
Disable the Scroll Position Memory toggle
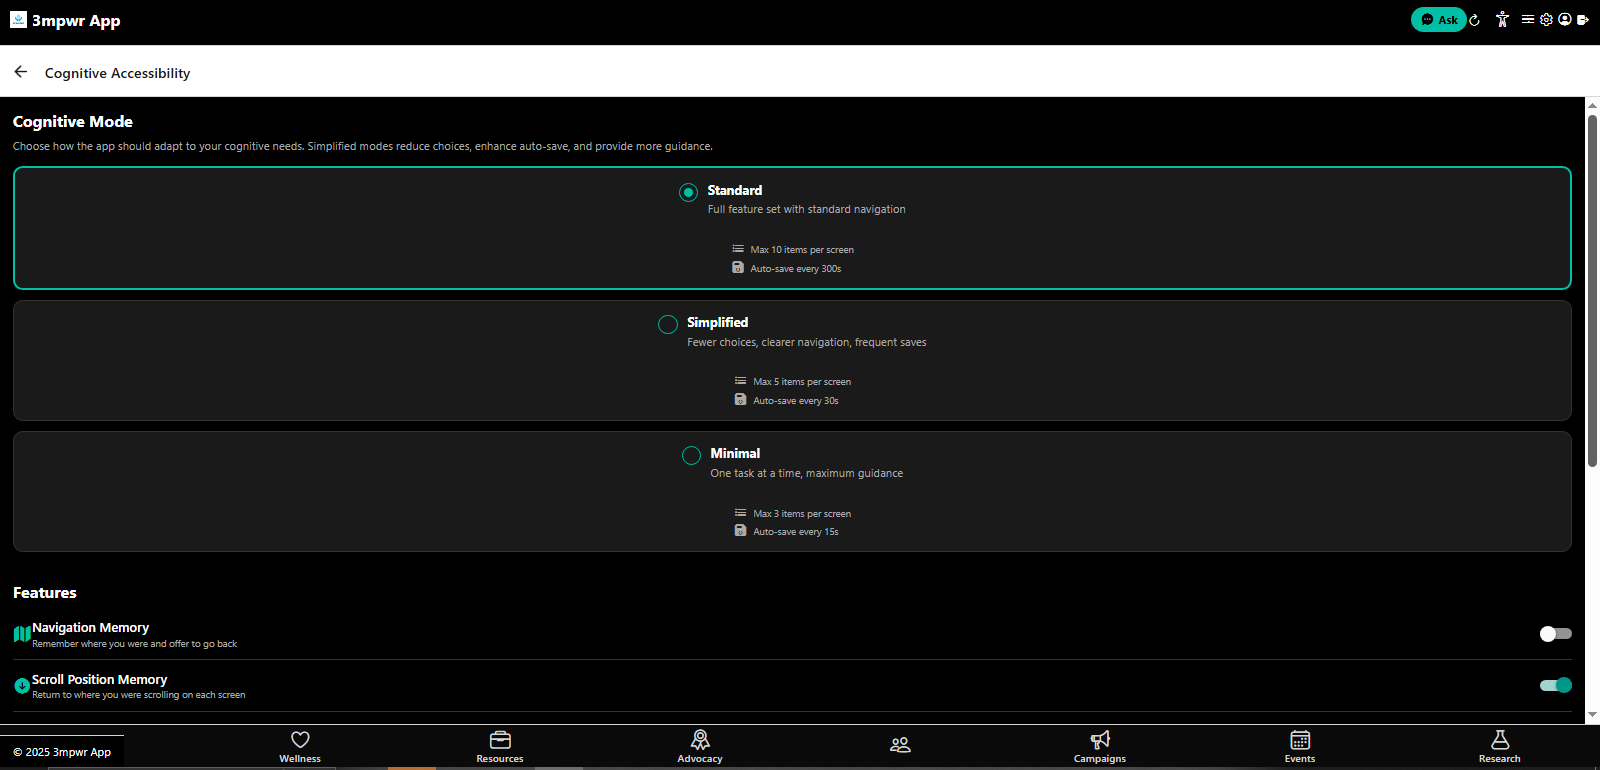point(1555,685)
